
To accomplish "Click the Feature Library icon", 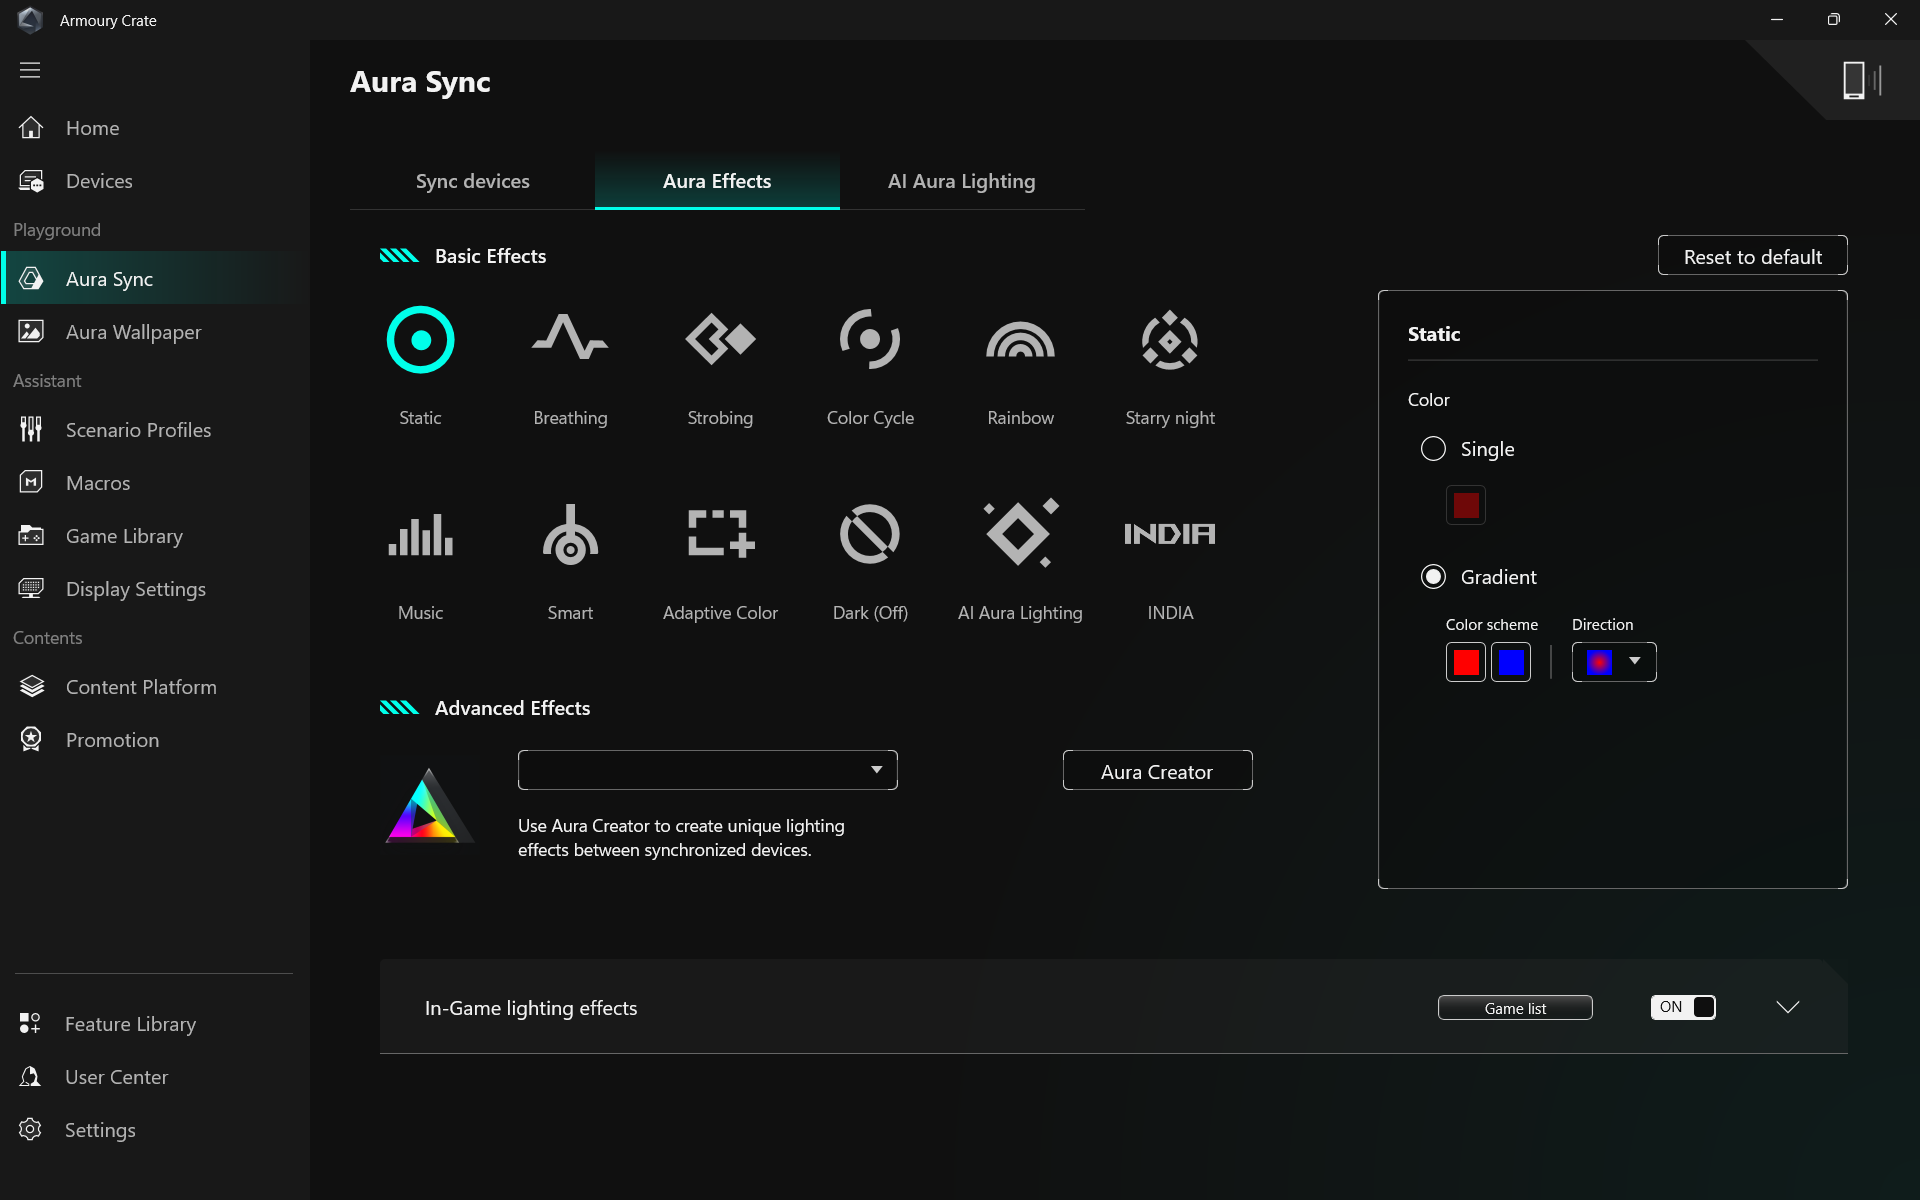I will pos(30,1024).
